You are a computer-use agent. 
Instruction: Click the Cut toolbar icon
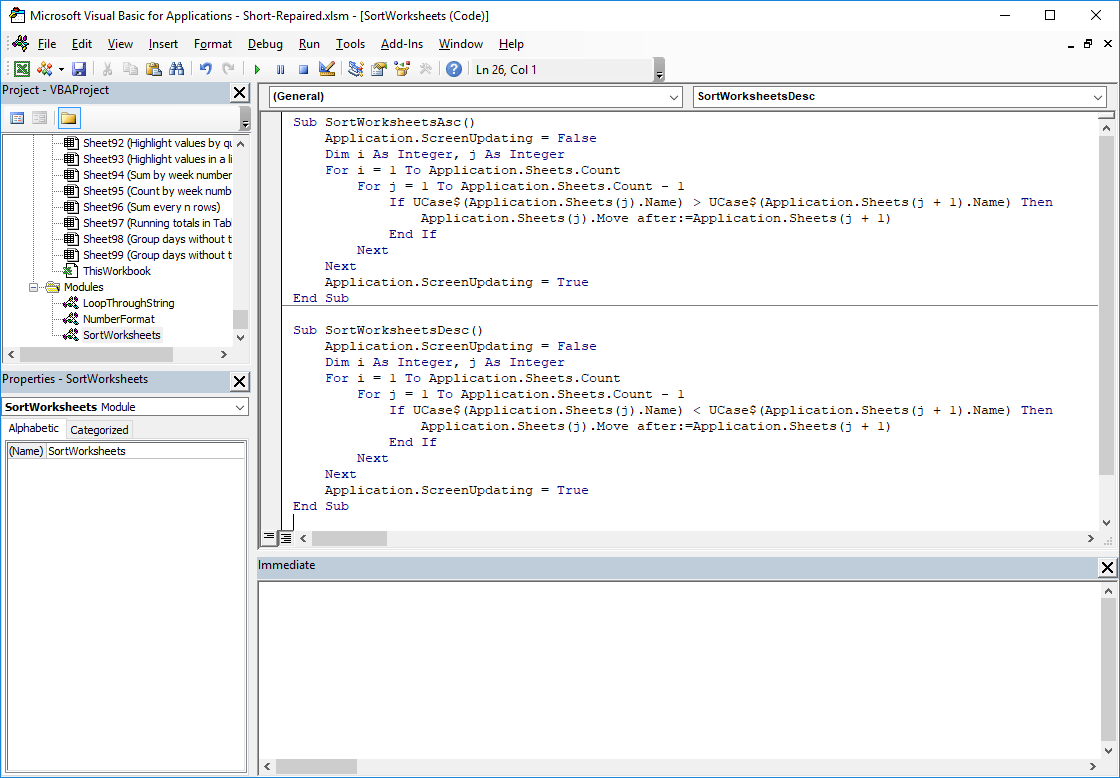click(x=108, y=69)
